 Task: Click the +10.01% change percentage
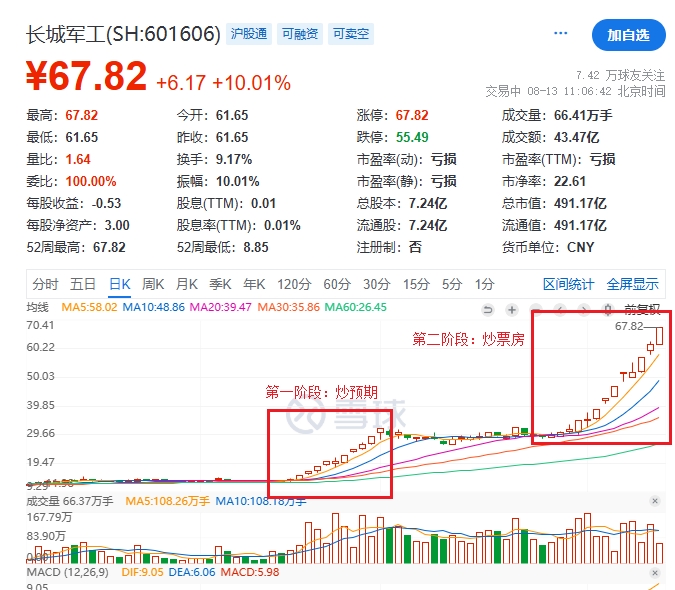click(251, 83)
